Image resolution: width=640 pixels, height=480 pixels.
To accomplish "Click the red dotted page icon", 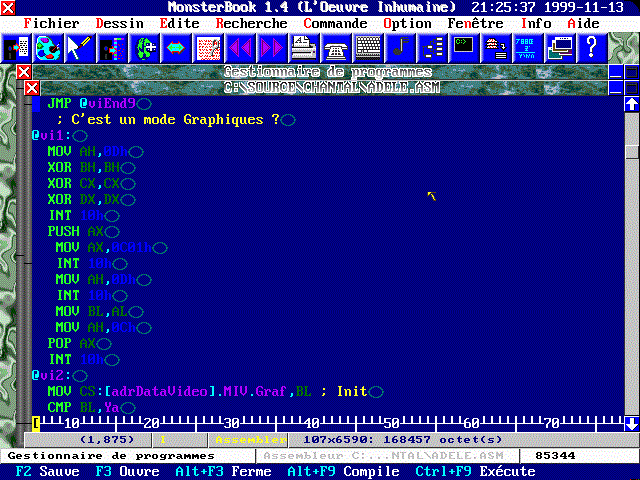I will [x=208, y=48].
